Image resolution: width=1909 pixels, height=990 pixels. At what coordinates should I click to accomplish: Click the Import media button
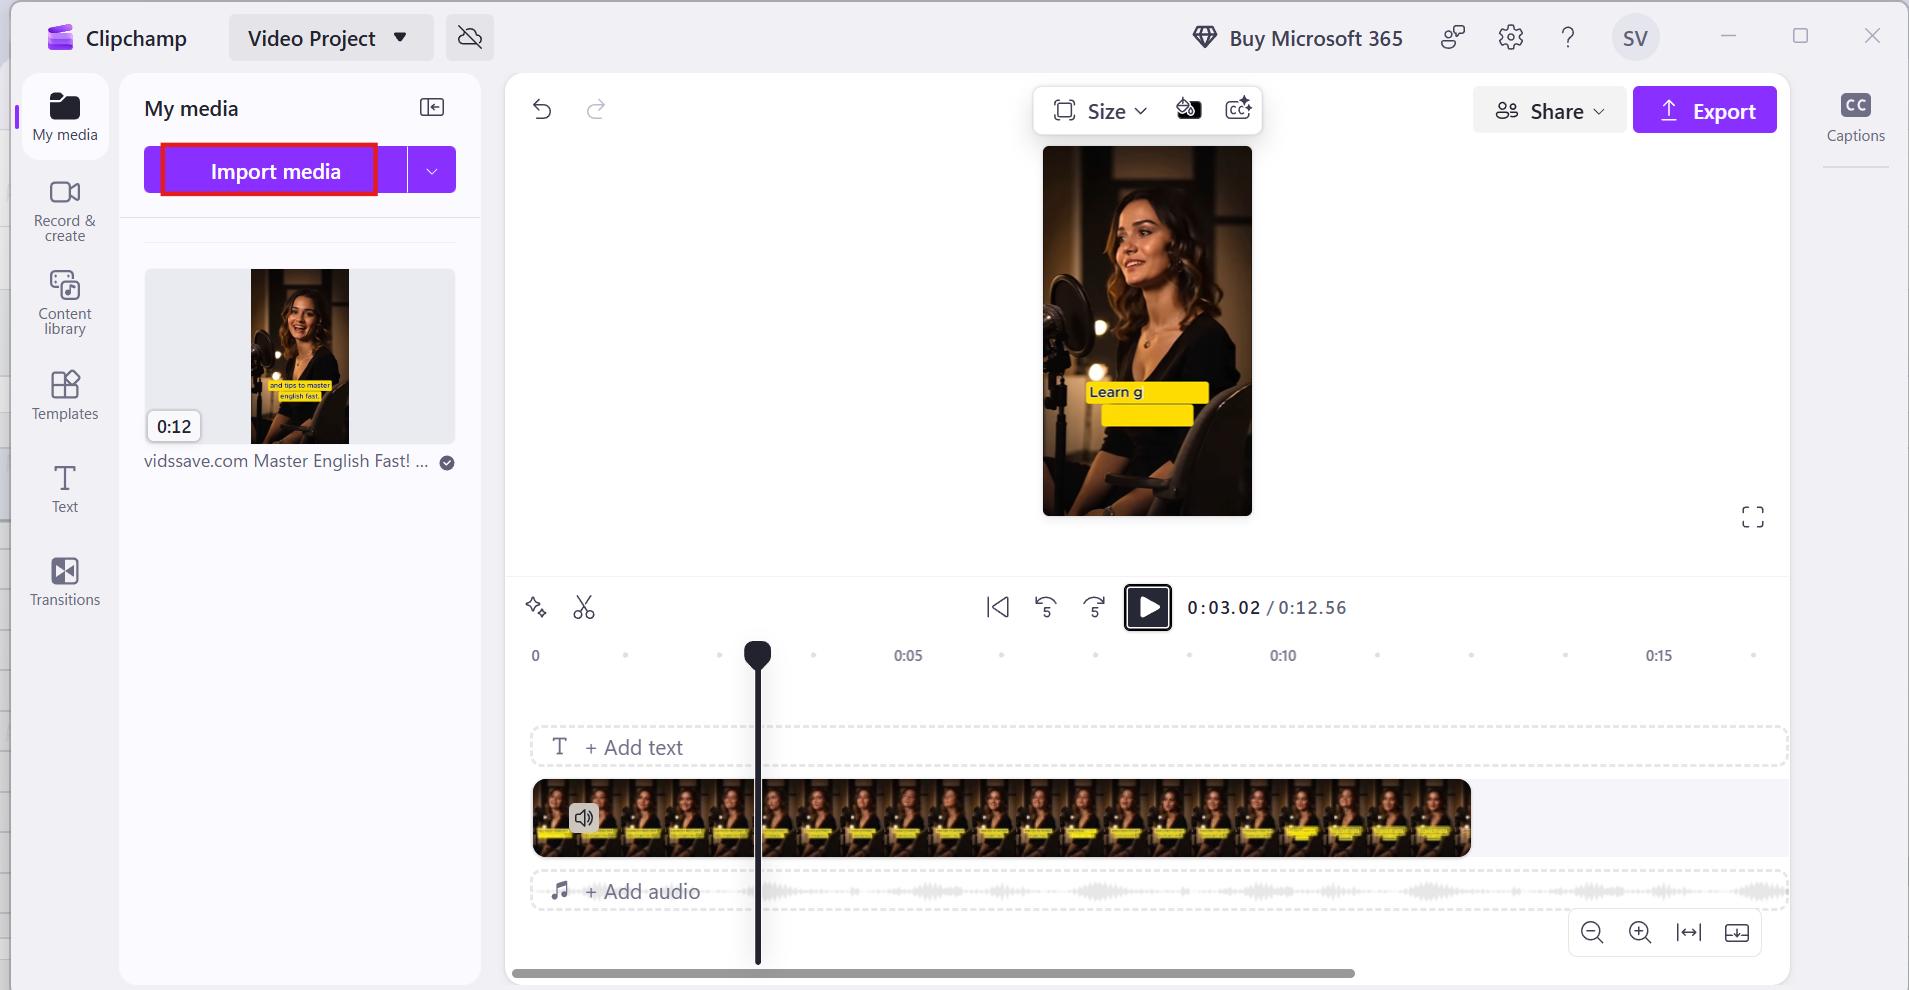point(275,171)
